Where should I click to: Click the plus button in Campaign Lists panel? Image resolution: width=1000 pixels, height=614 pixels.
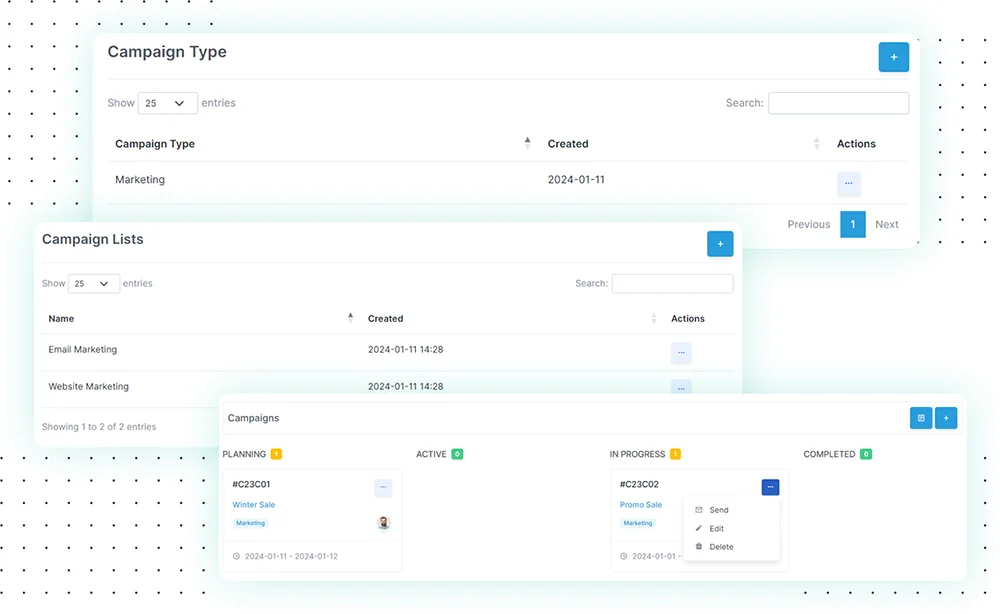[x=720, y=244]
